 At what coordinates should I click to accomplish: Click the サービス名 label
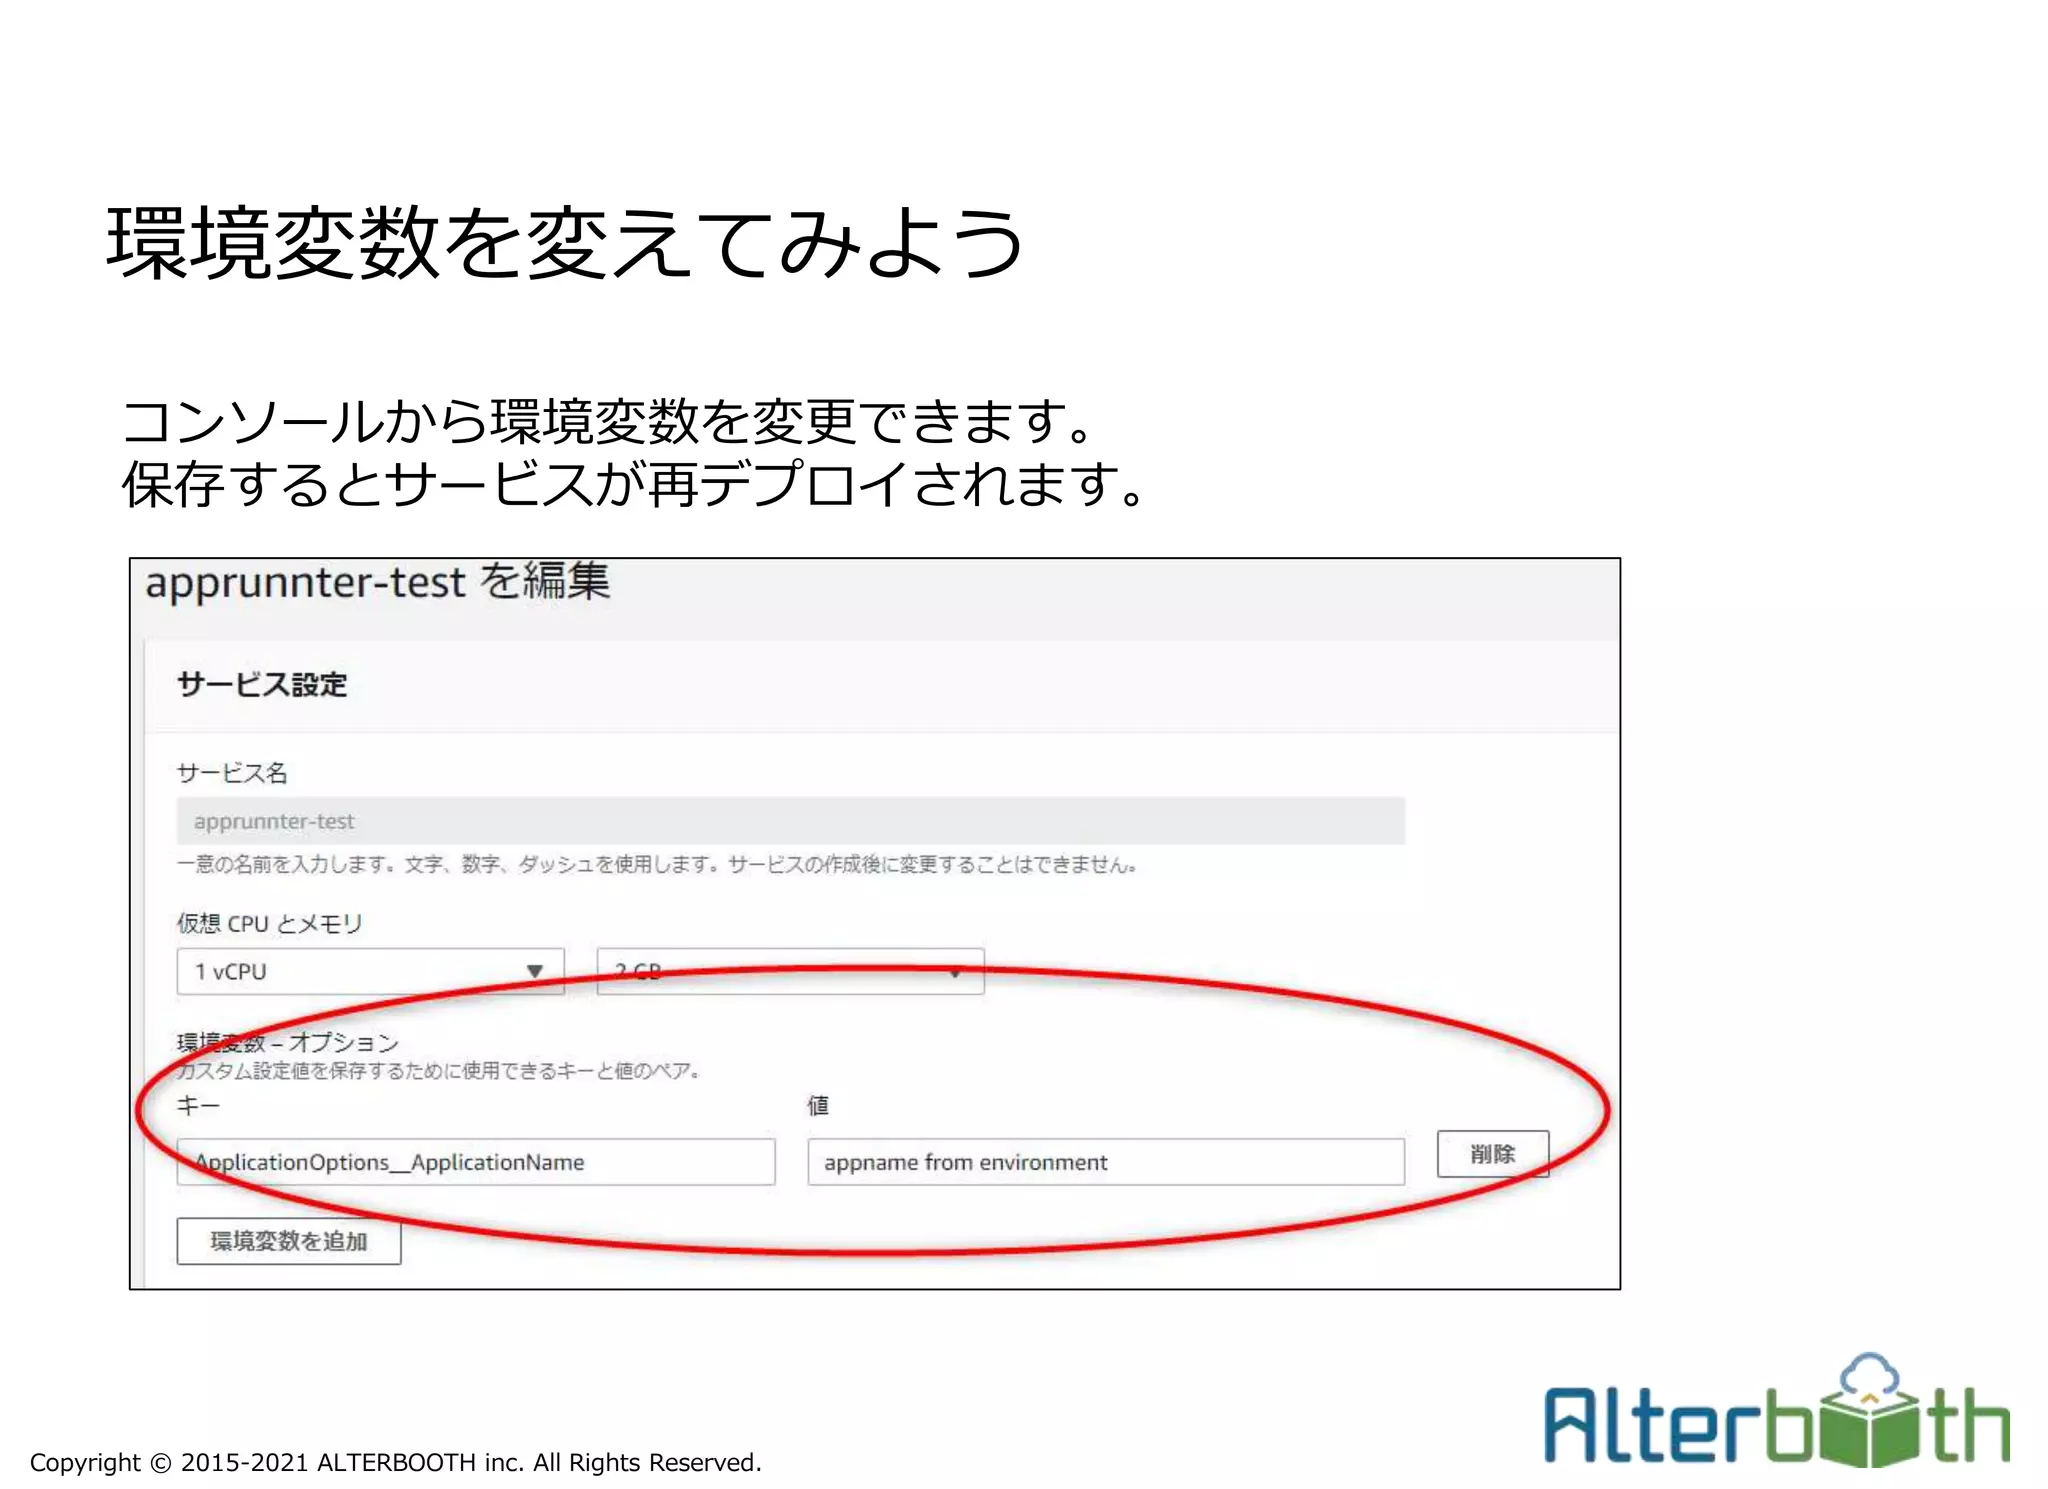tap(232, 773)
